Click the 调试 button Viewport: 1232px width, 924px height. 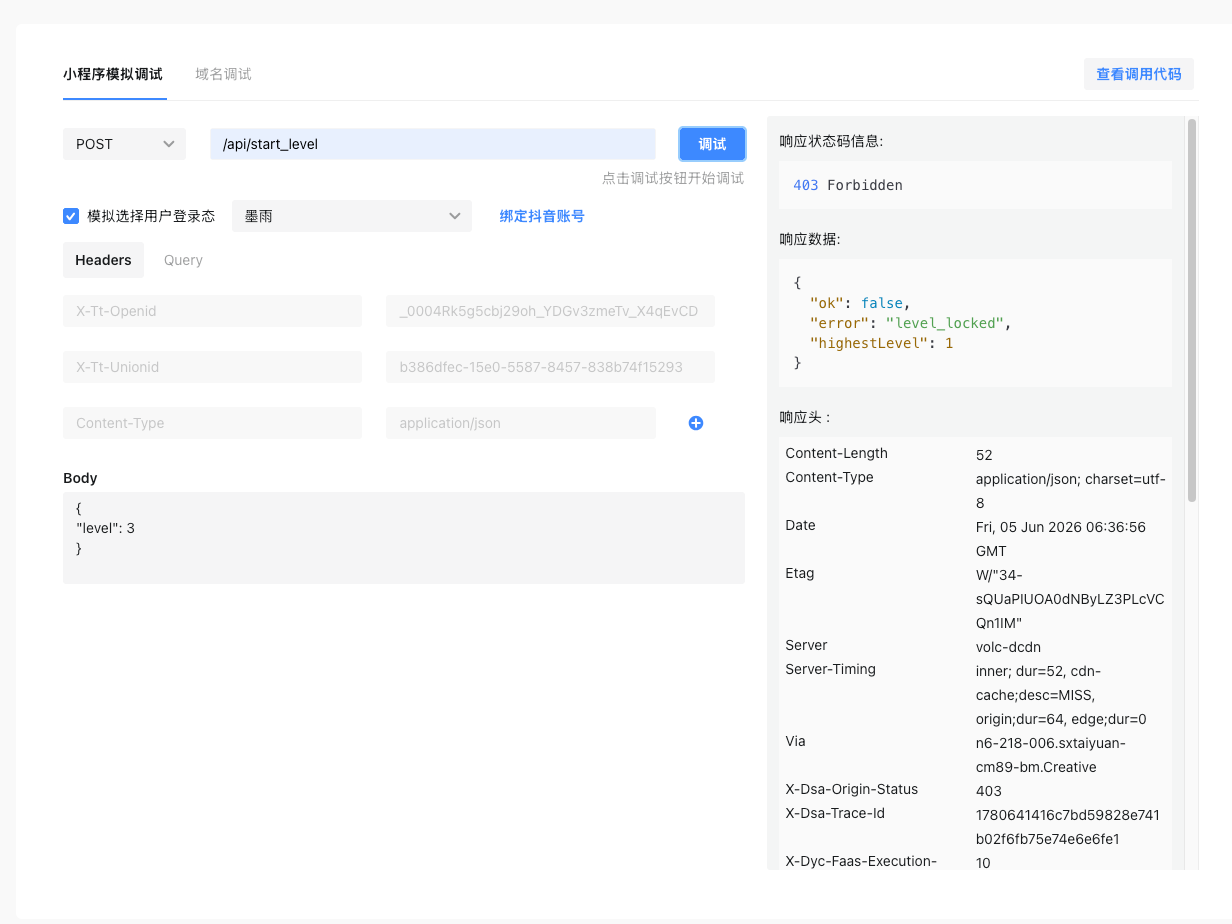click(712, 144)
